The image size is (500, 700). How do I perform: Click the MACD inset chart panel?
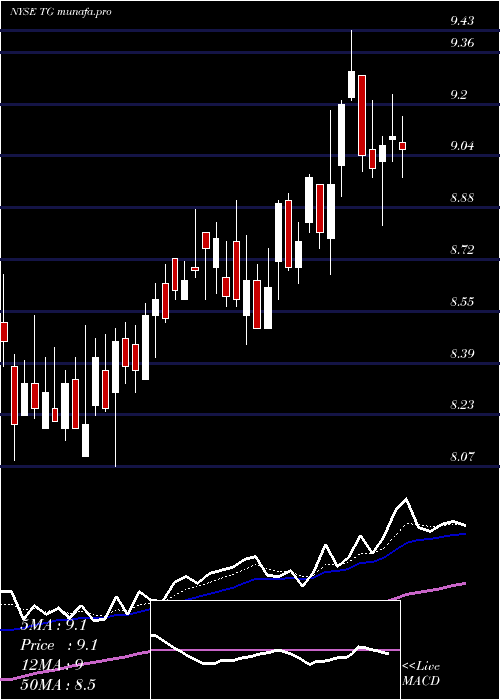tap(275, 650)
